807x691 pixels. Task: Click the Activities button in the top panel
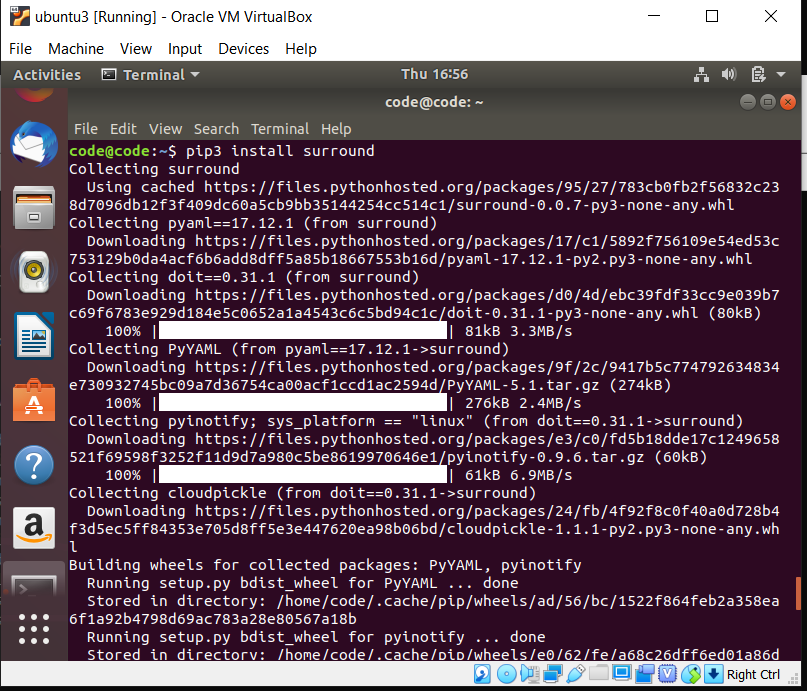pyautogui.click(x=46, y=74)
